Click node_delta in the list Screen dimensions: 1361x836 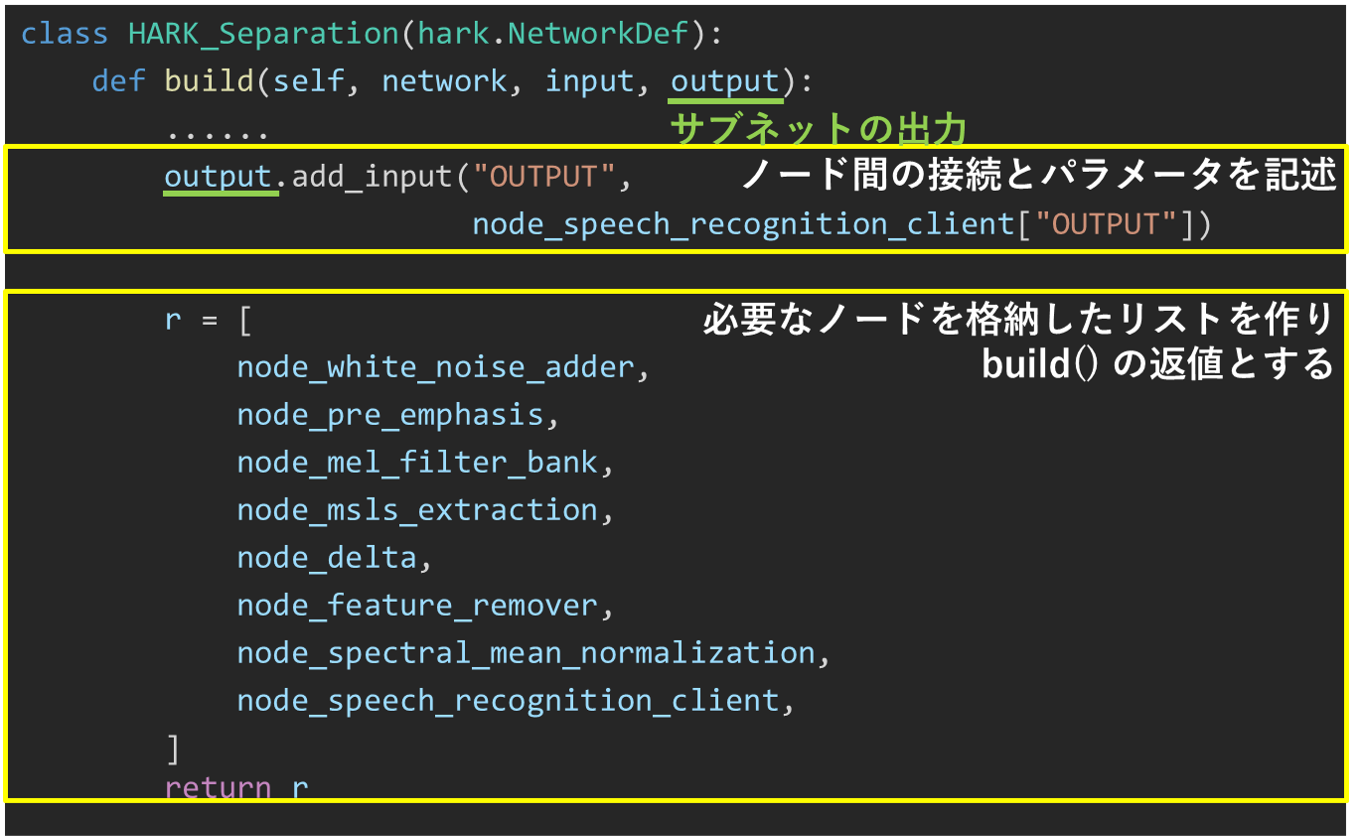pyautogui.click(x=326, y=557)
